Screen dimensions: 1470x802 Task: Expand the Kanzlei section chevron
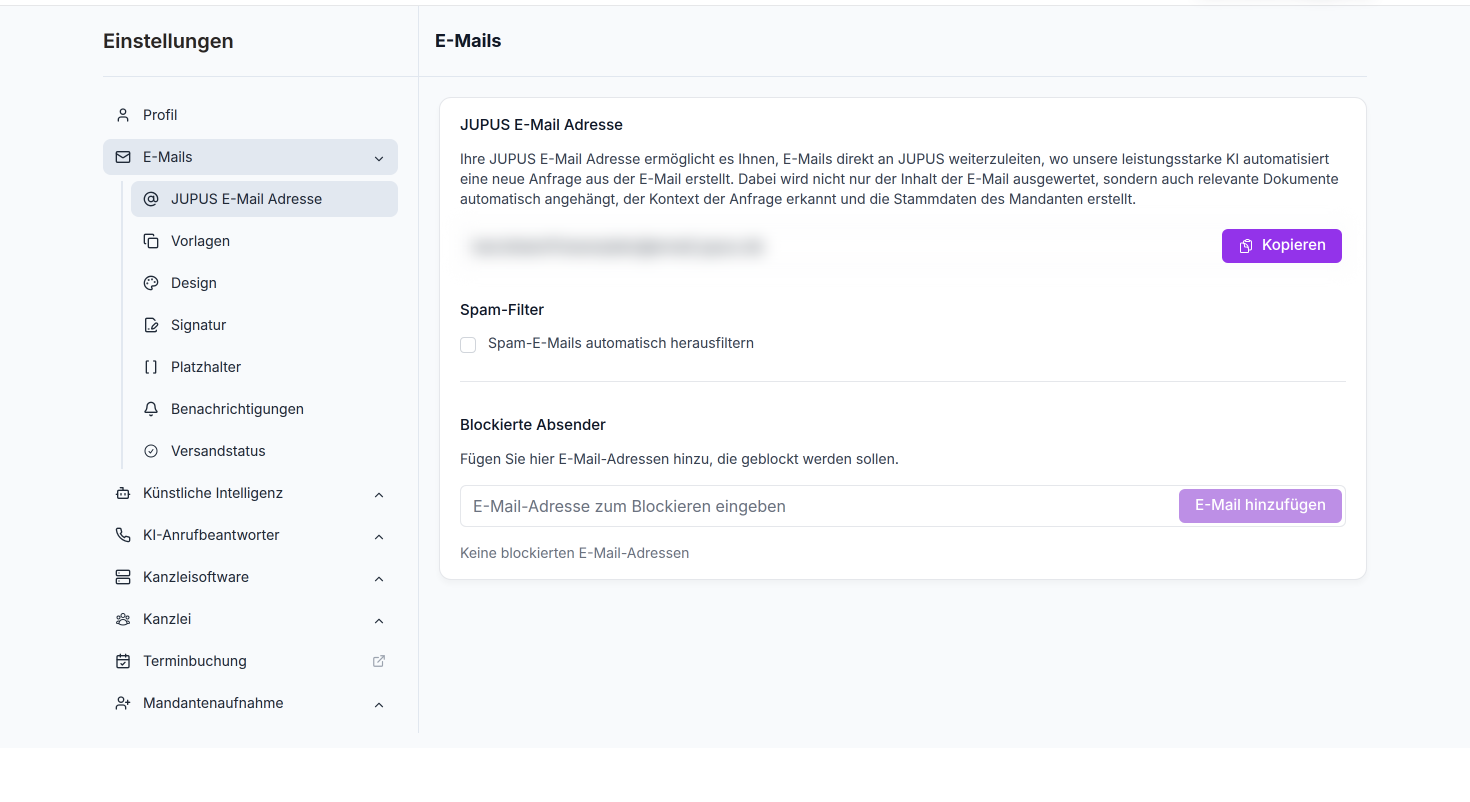(379, 620)
